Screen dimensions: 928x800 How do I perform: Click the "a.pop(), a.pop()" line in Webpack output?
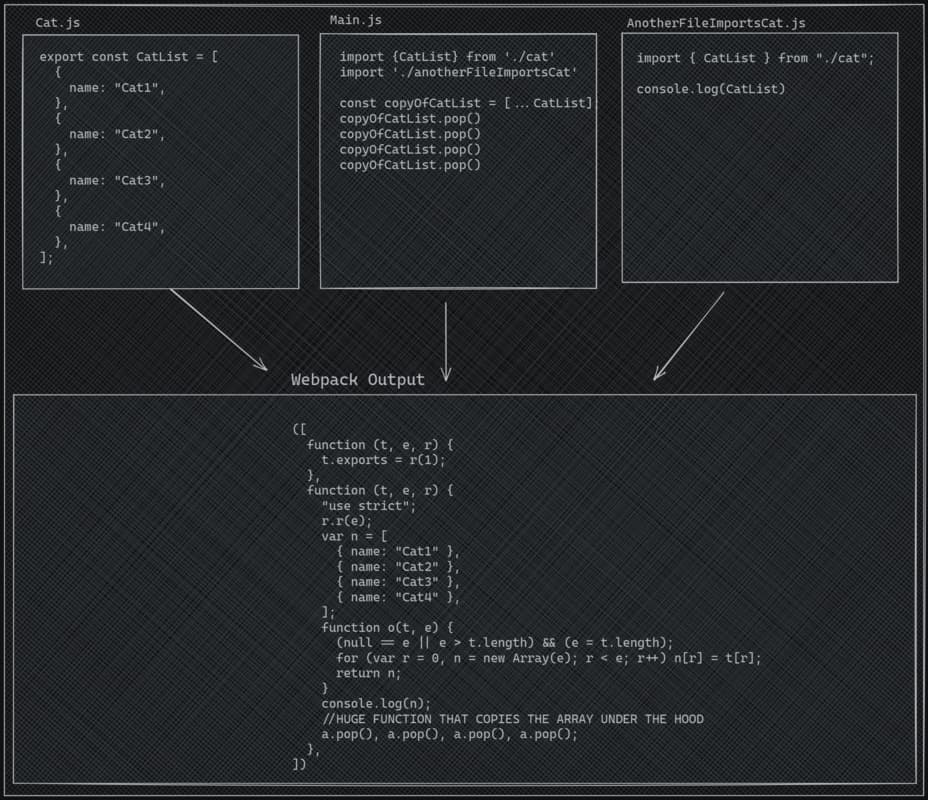tap(449, 734)
